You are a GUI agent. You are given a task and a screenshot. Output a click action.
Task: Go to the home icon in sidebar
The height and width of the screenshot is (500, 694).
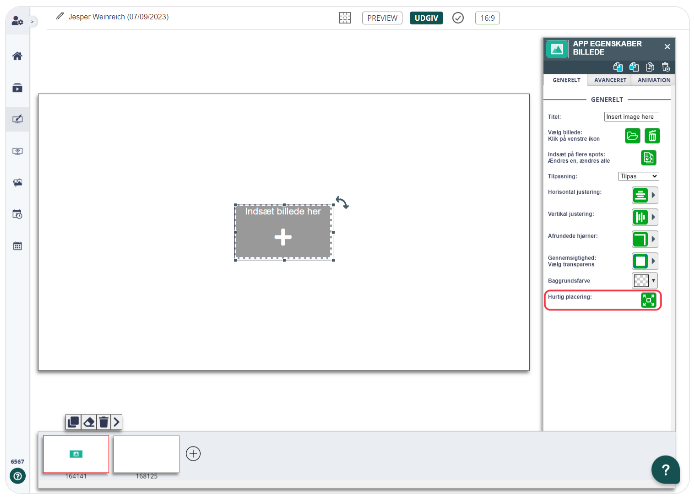tap(17, 56)
